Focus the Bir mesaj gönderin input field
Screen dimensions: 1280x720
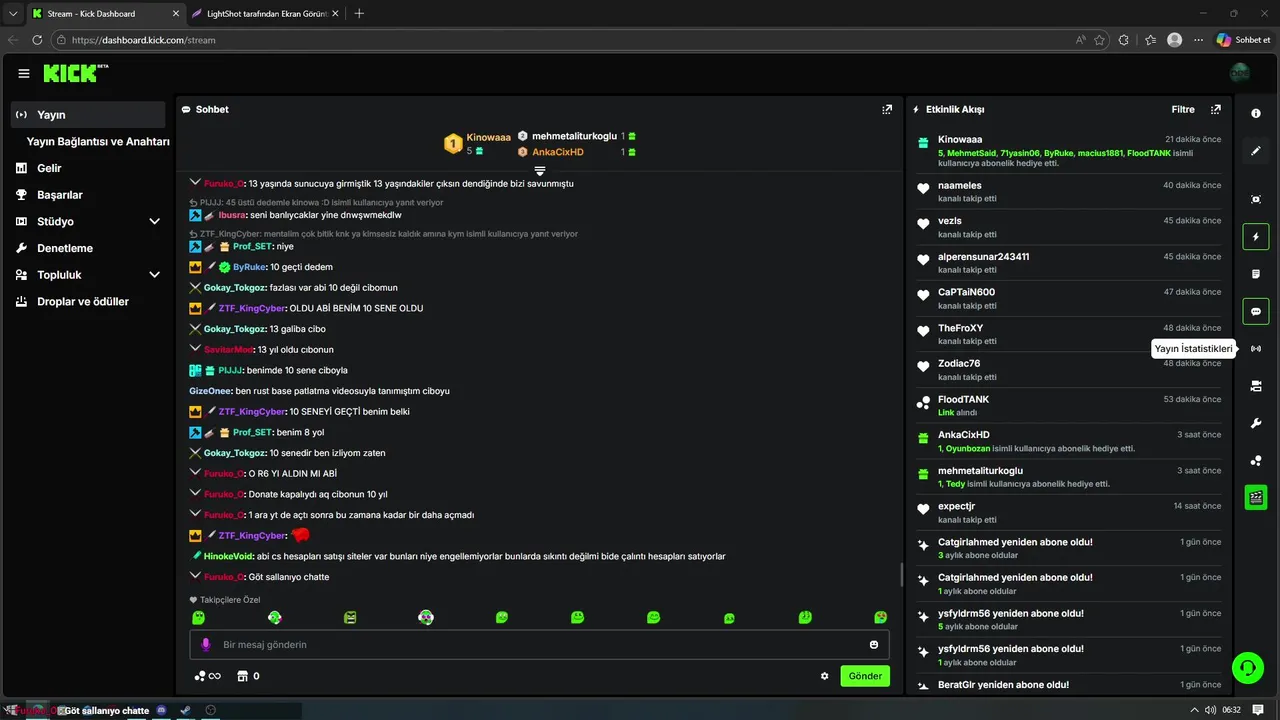540,645
